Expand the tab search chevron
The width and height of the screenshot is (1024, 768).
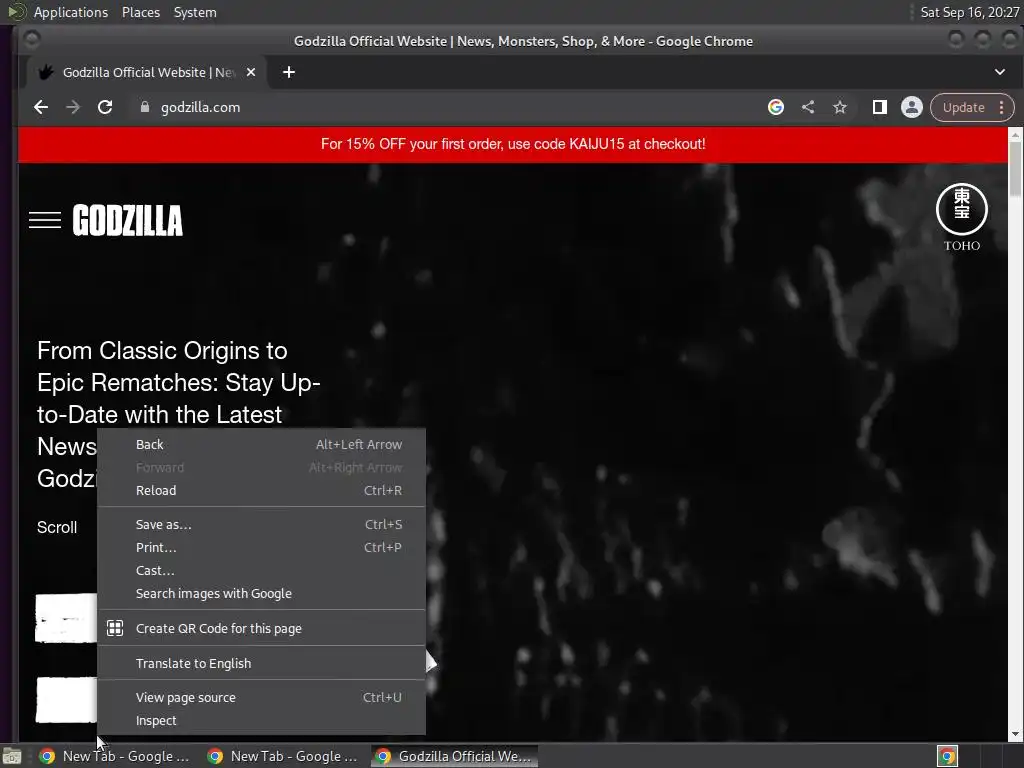[x=1000, y=72]
